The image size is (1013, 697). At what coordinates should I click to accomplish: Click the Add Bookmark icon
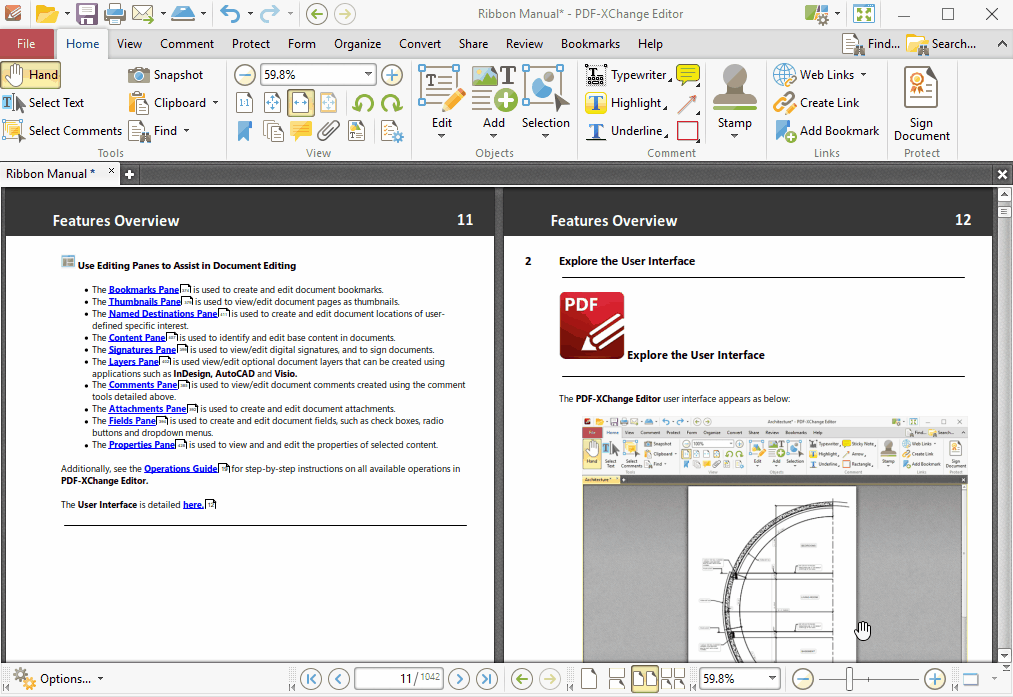(785, 131)
